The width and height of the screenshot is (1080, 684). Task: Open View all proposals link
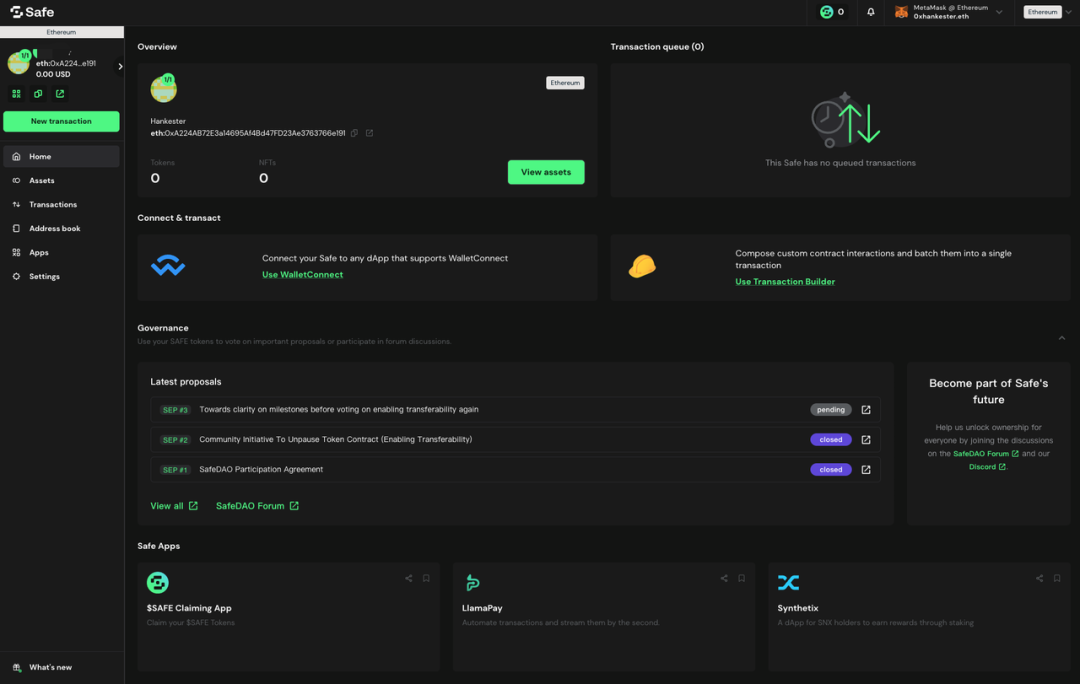(x=174, y=506)
